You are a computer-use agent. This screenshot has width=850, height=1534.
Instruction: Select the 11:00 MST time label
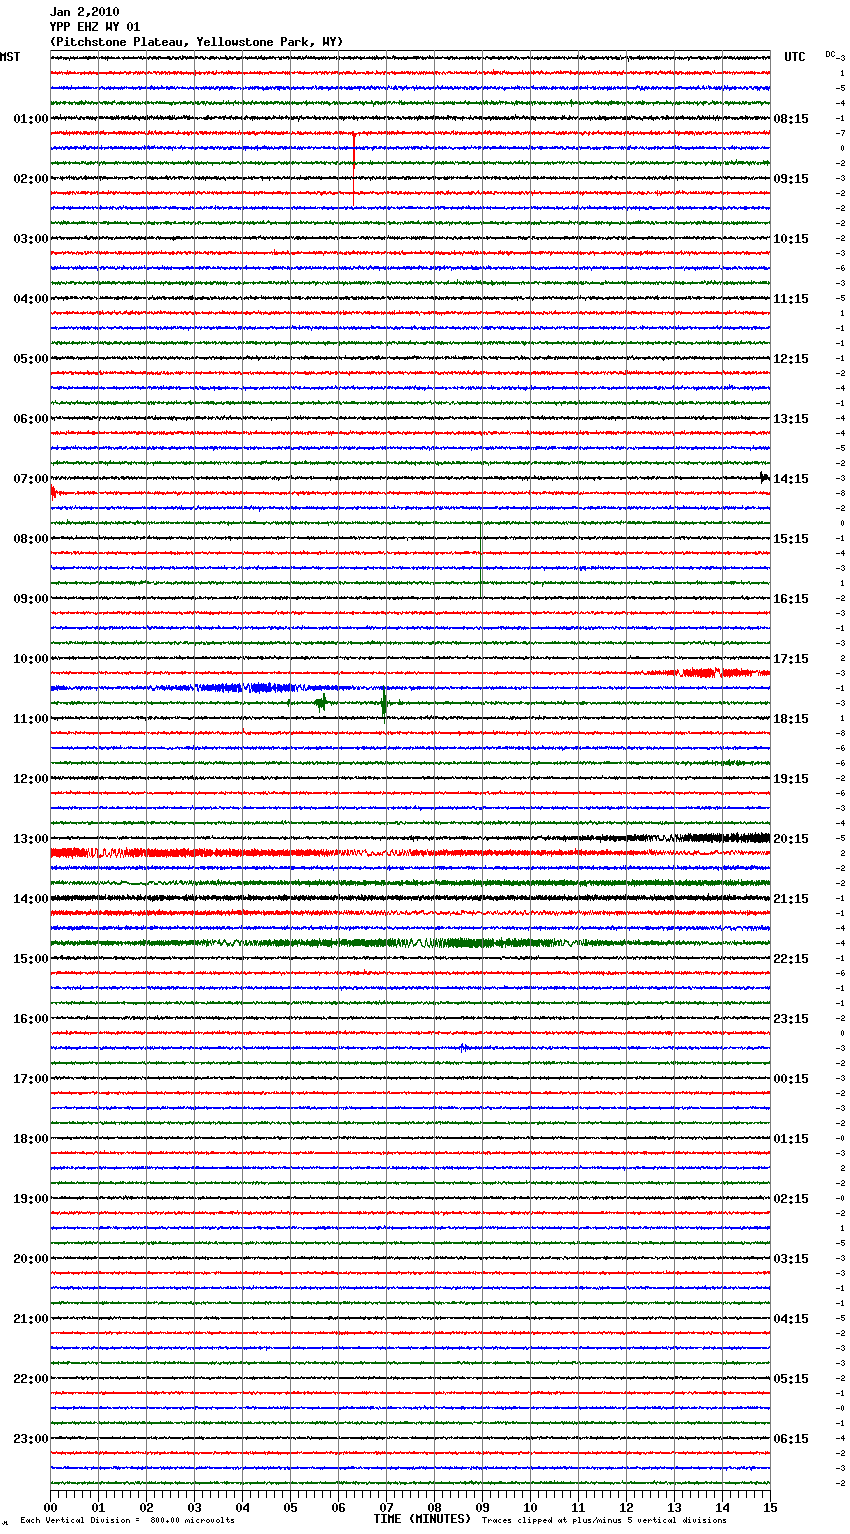(31, 719)
